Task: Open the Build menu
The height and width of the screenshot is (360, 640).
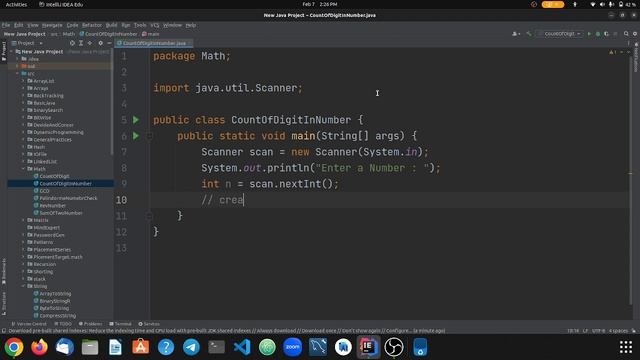Action: (111, 25)
